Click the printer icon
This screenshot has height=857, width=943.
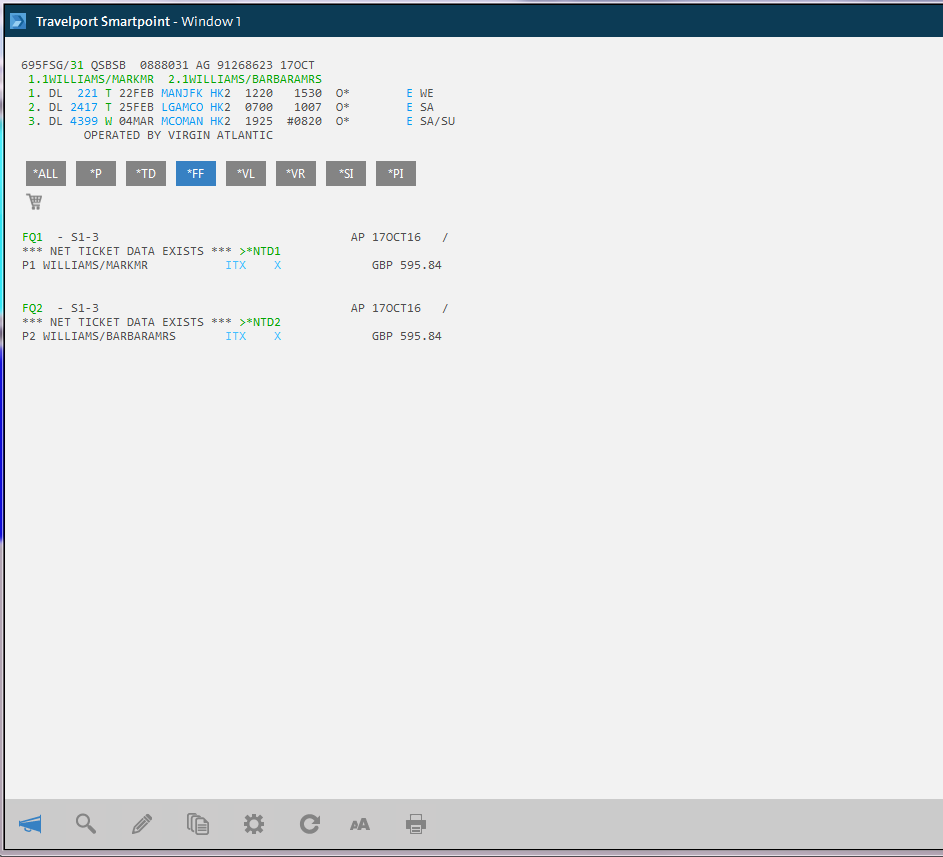click(x=416, y=823)
